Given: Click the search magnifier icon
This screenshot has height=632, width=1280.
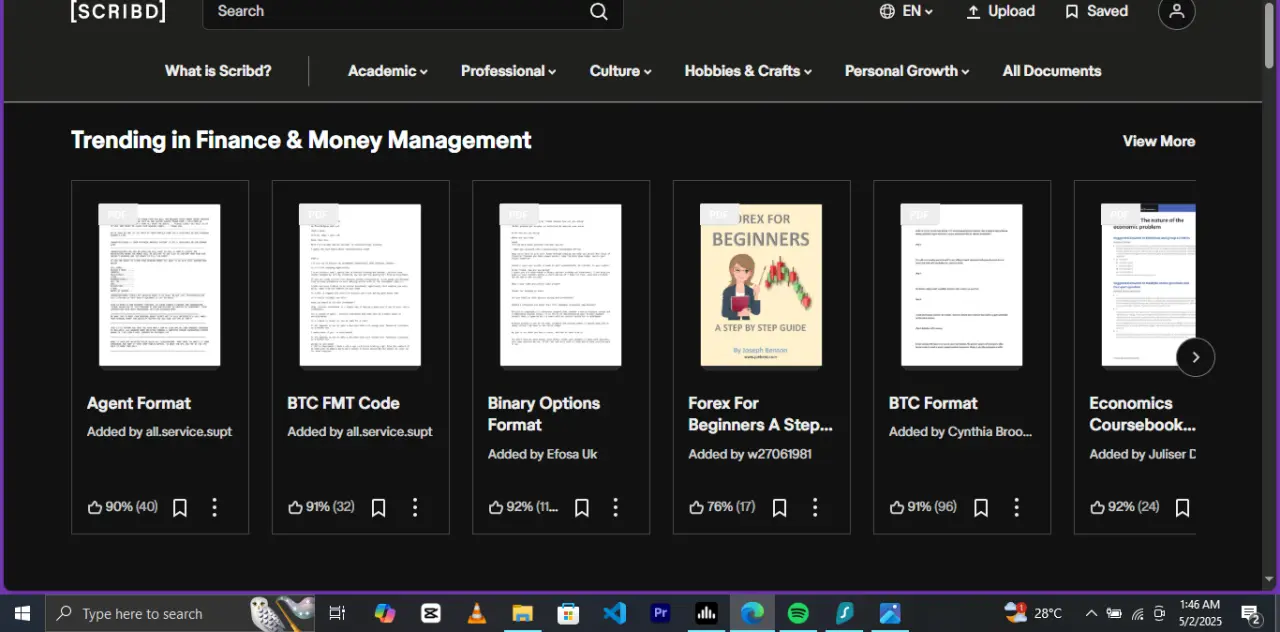Looking at the screenshot, I should [x=598, y=11].
